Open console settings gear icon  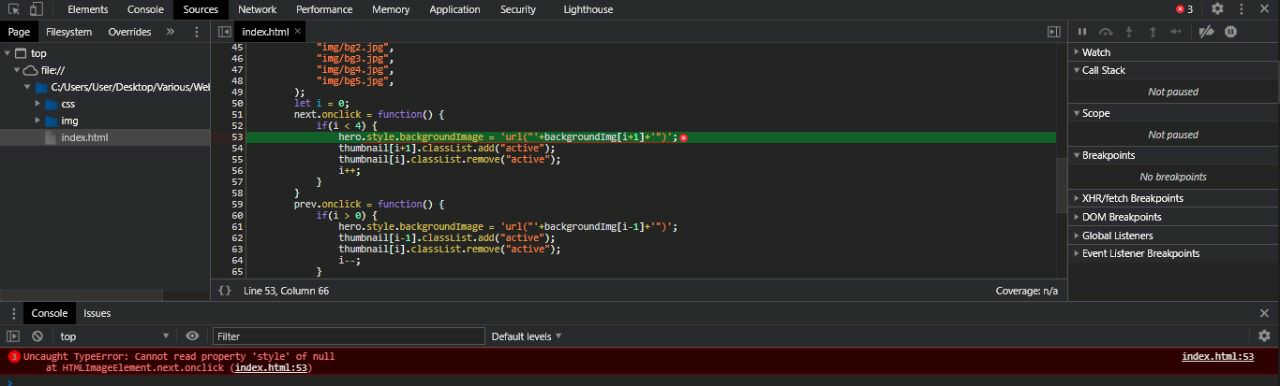1264,336
